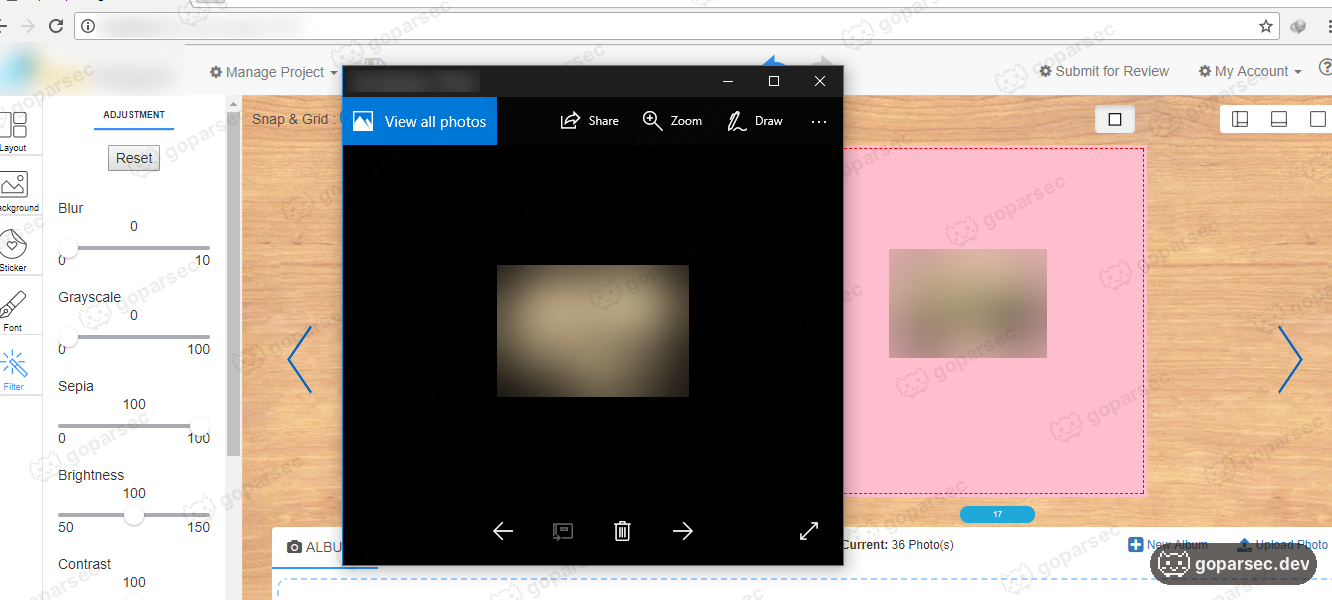Click Draw in the Photos window

tap(755, 121)
